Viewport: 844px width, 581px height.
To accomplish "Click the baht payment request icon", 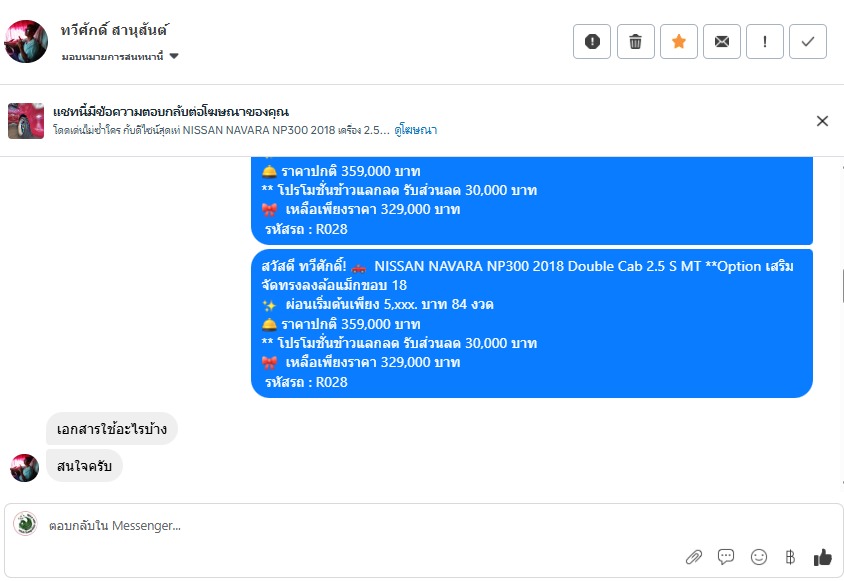I will (790, 557).
